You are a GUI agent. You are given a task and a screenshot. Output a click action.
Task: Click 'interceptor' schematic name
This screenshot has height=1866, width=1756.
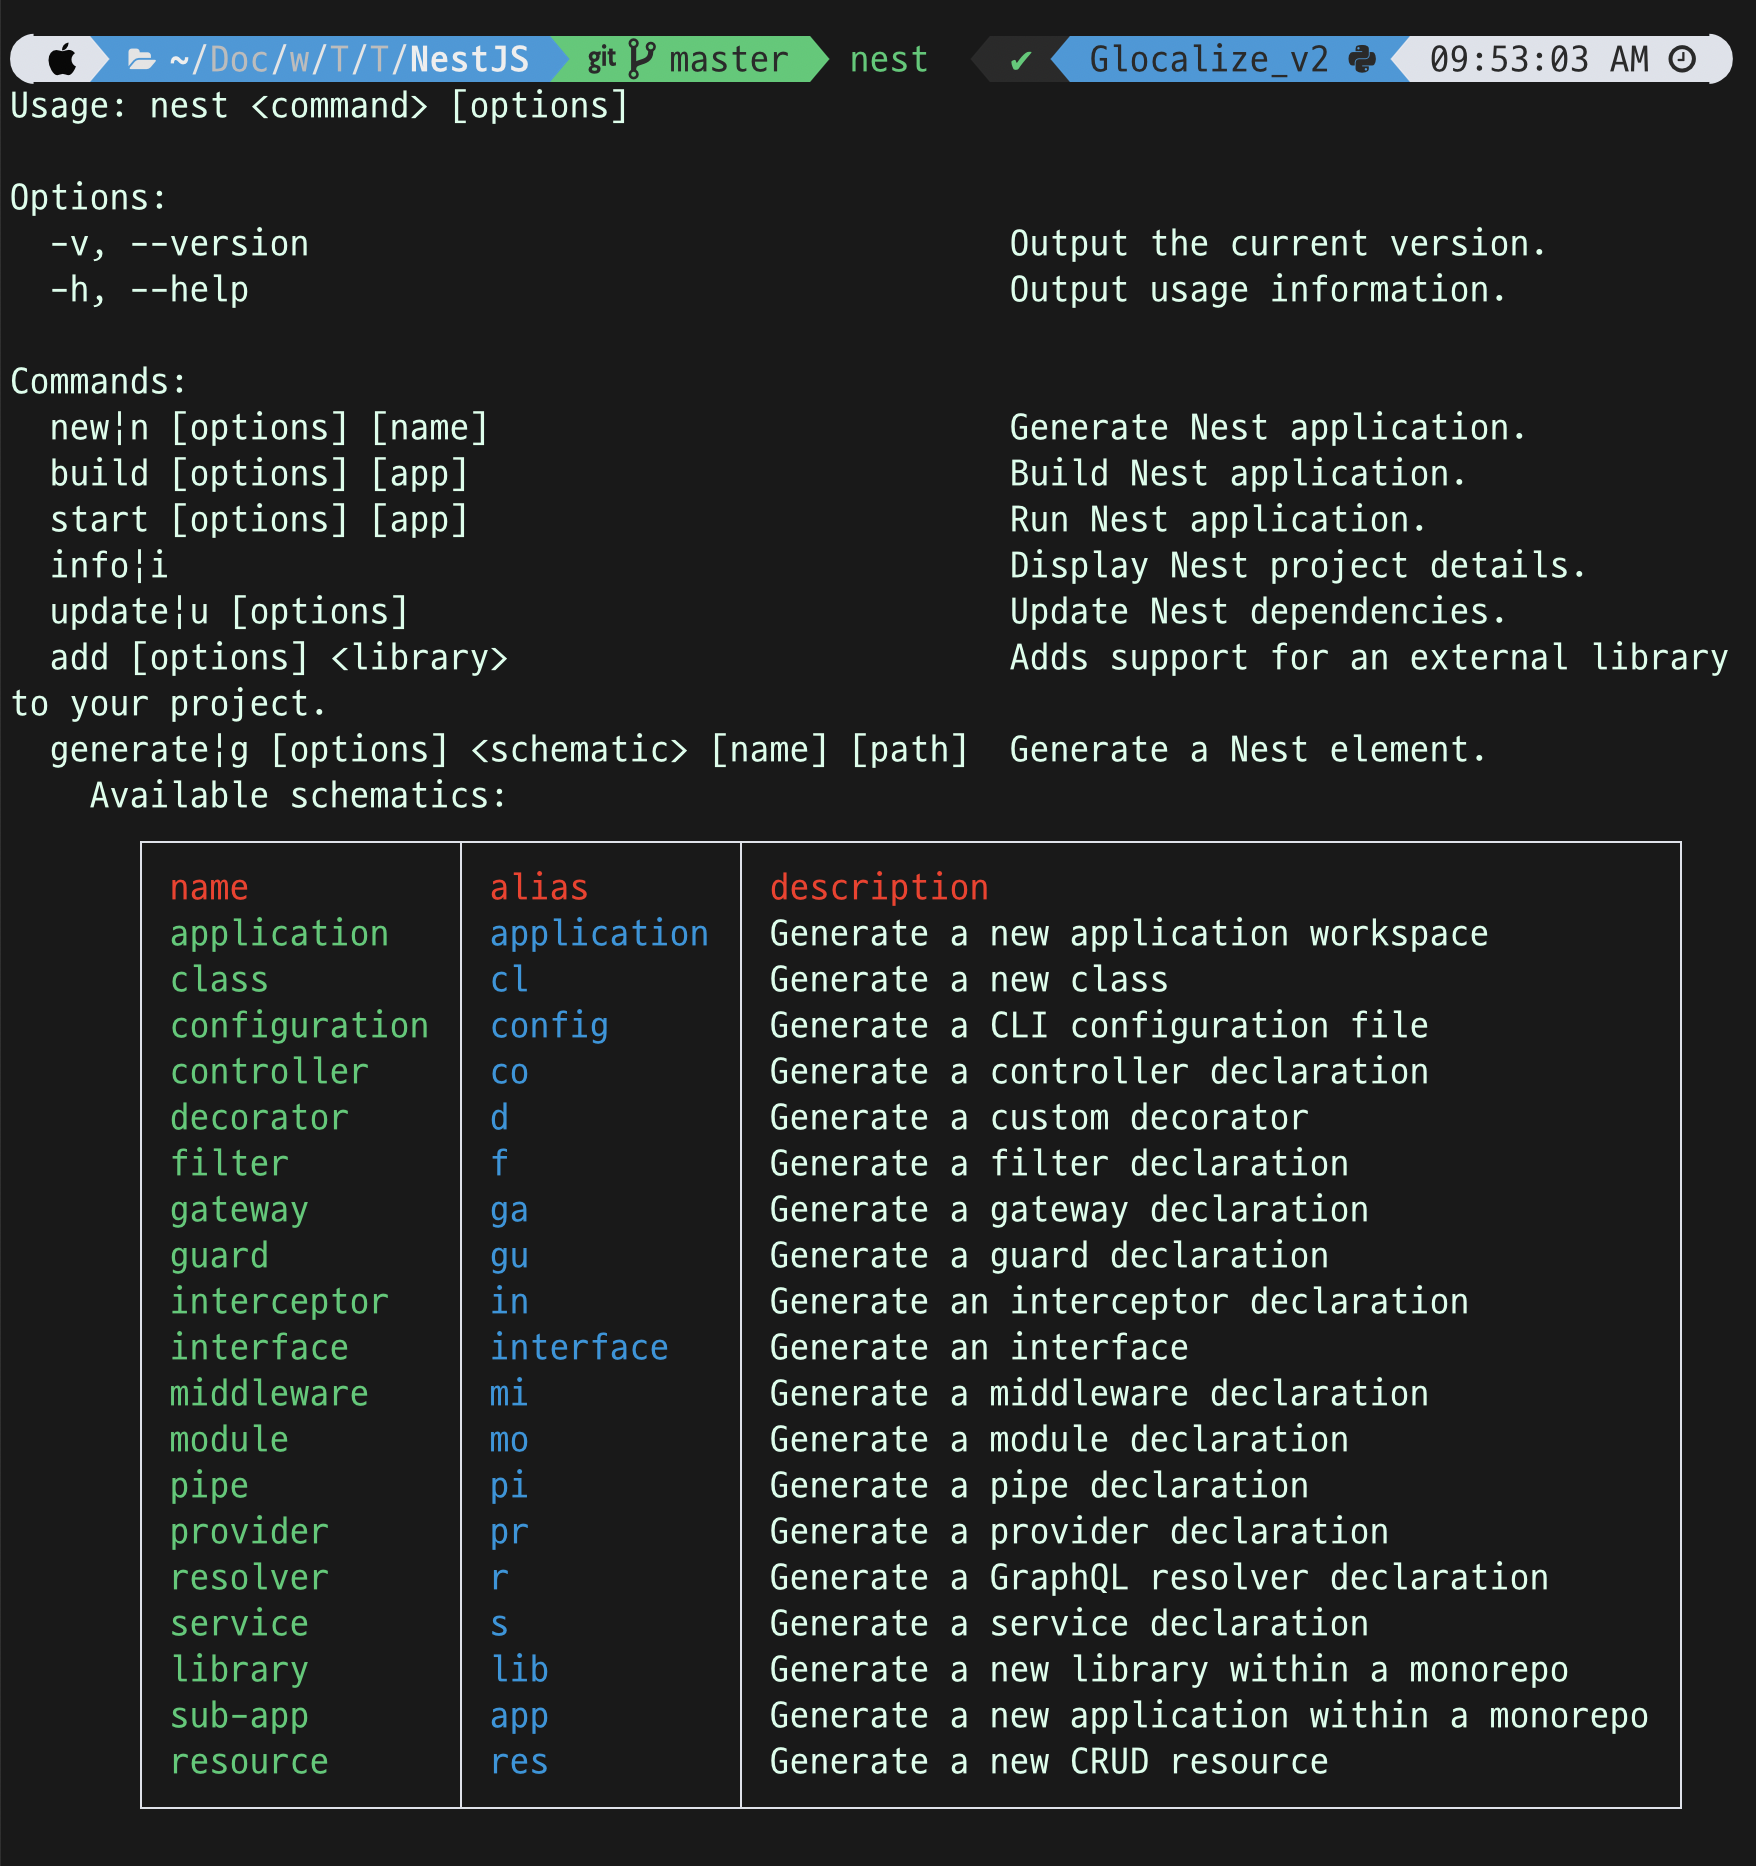279,1302
